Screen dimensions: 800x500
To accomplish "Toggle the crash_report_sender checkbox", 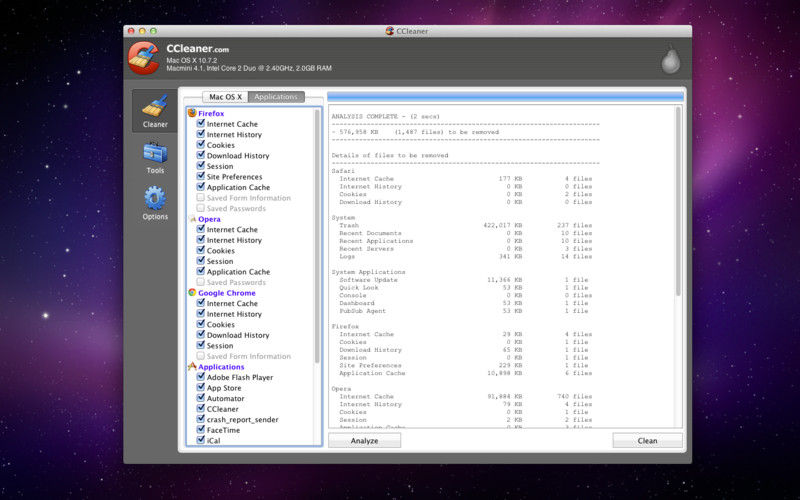I will [201, 419].
